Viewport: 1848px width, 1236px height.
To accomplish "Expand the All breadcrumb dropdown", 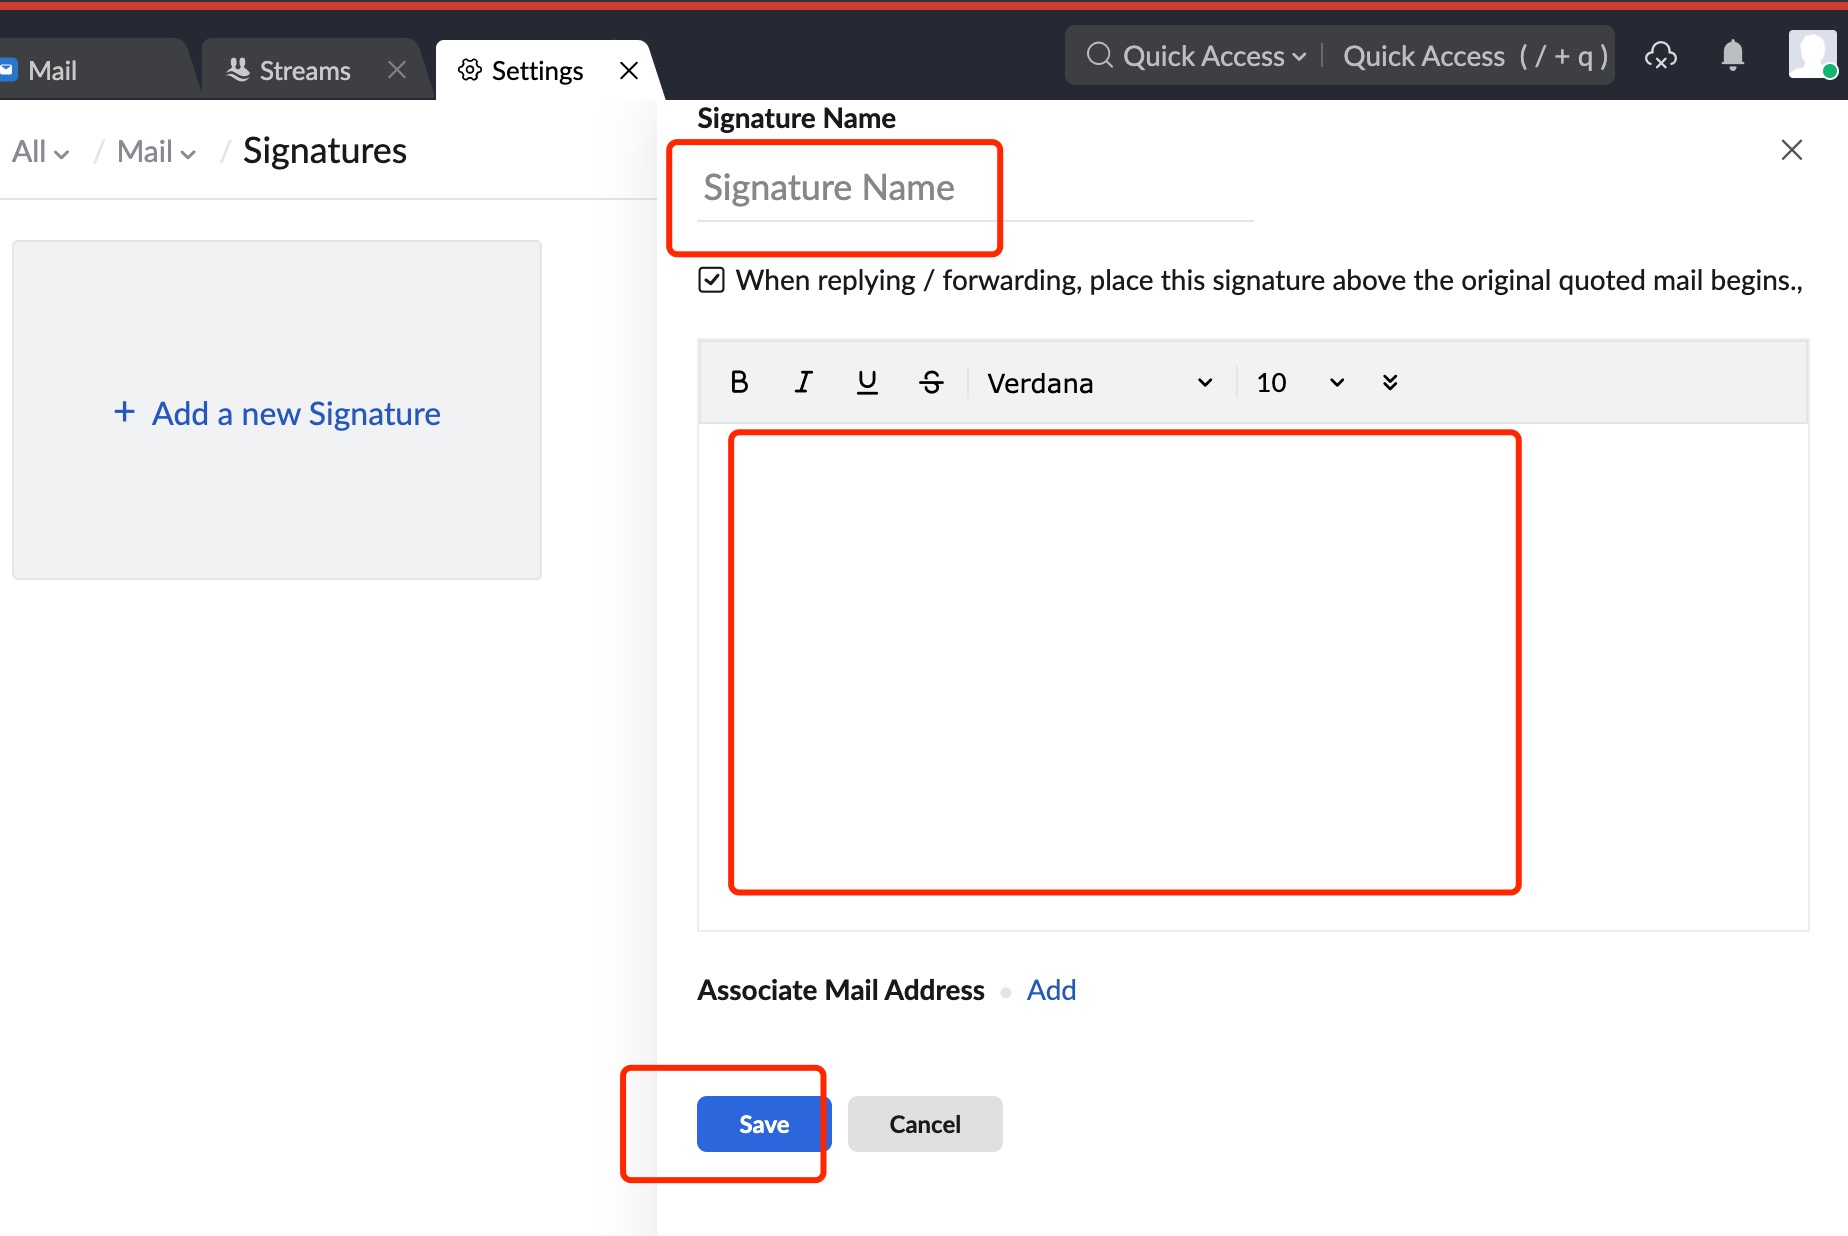I will tap(40, 151).
